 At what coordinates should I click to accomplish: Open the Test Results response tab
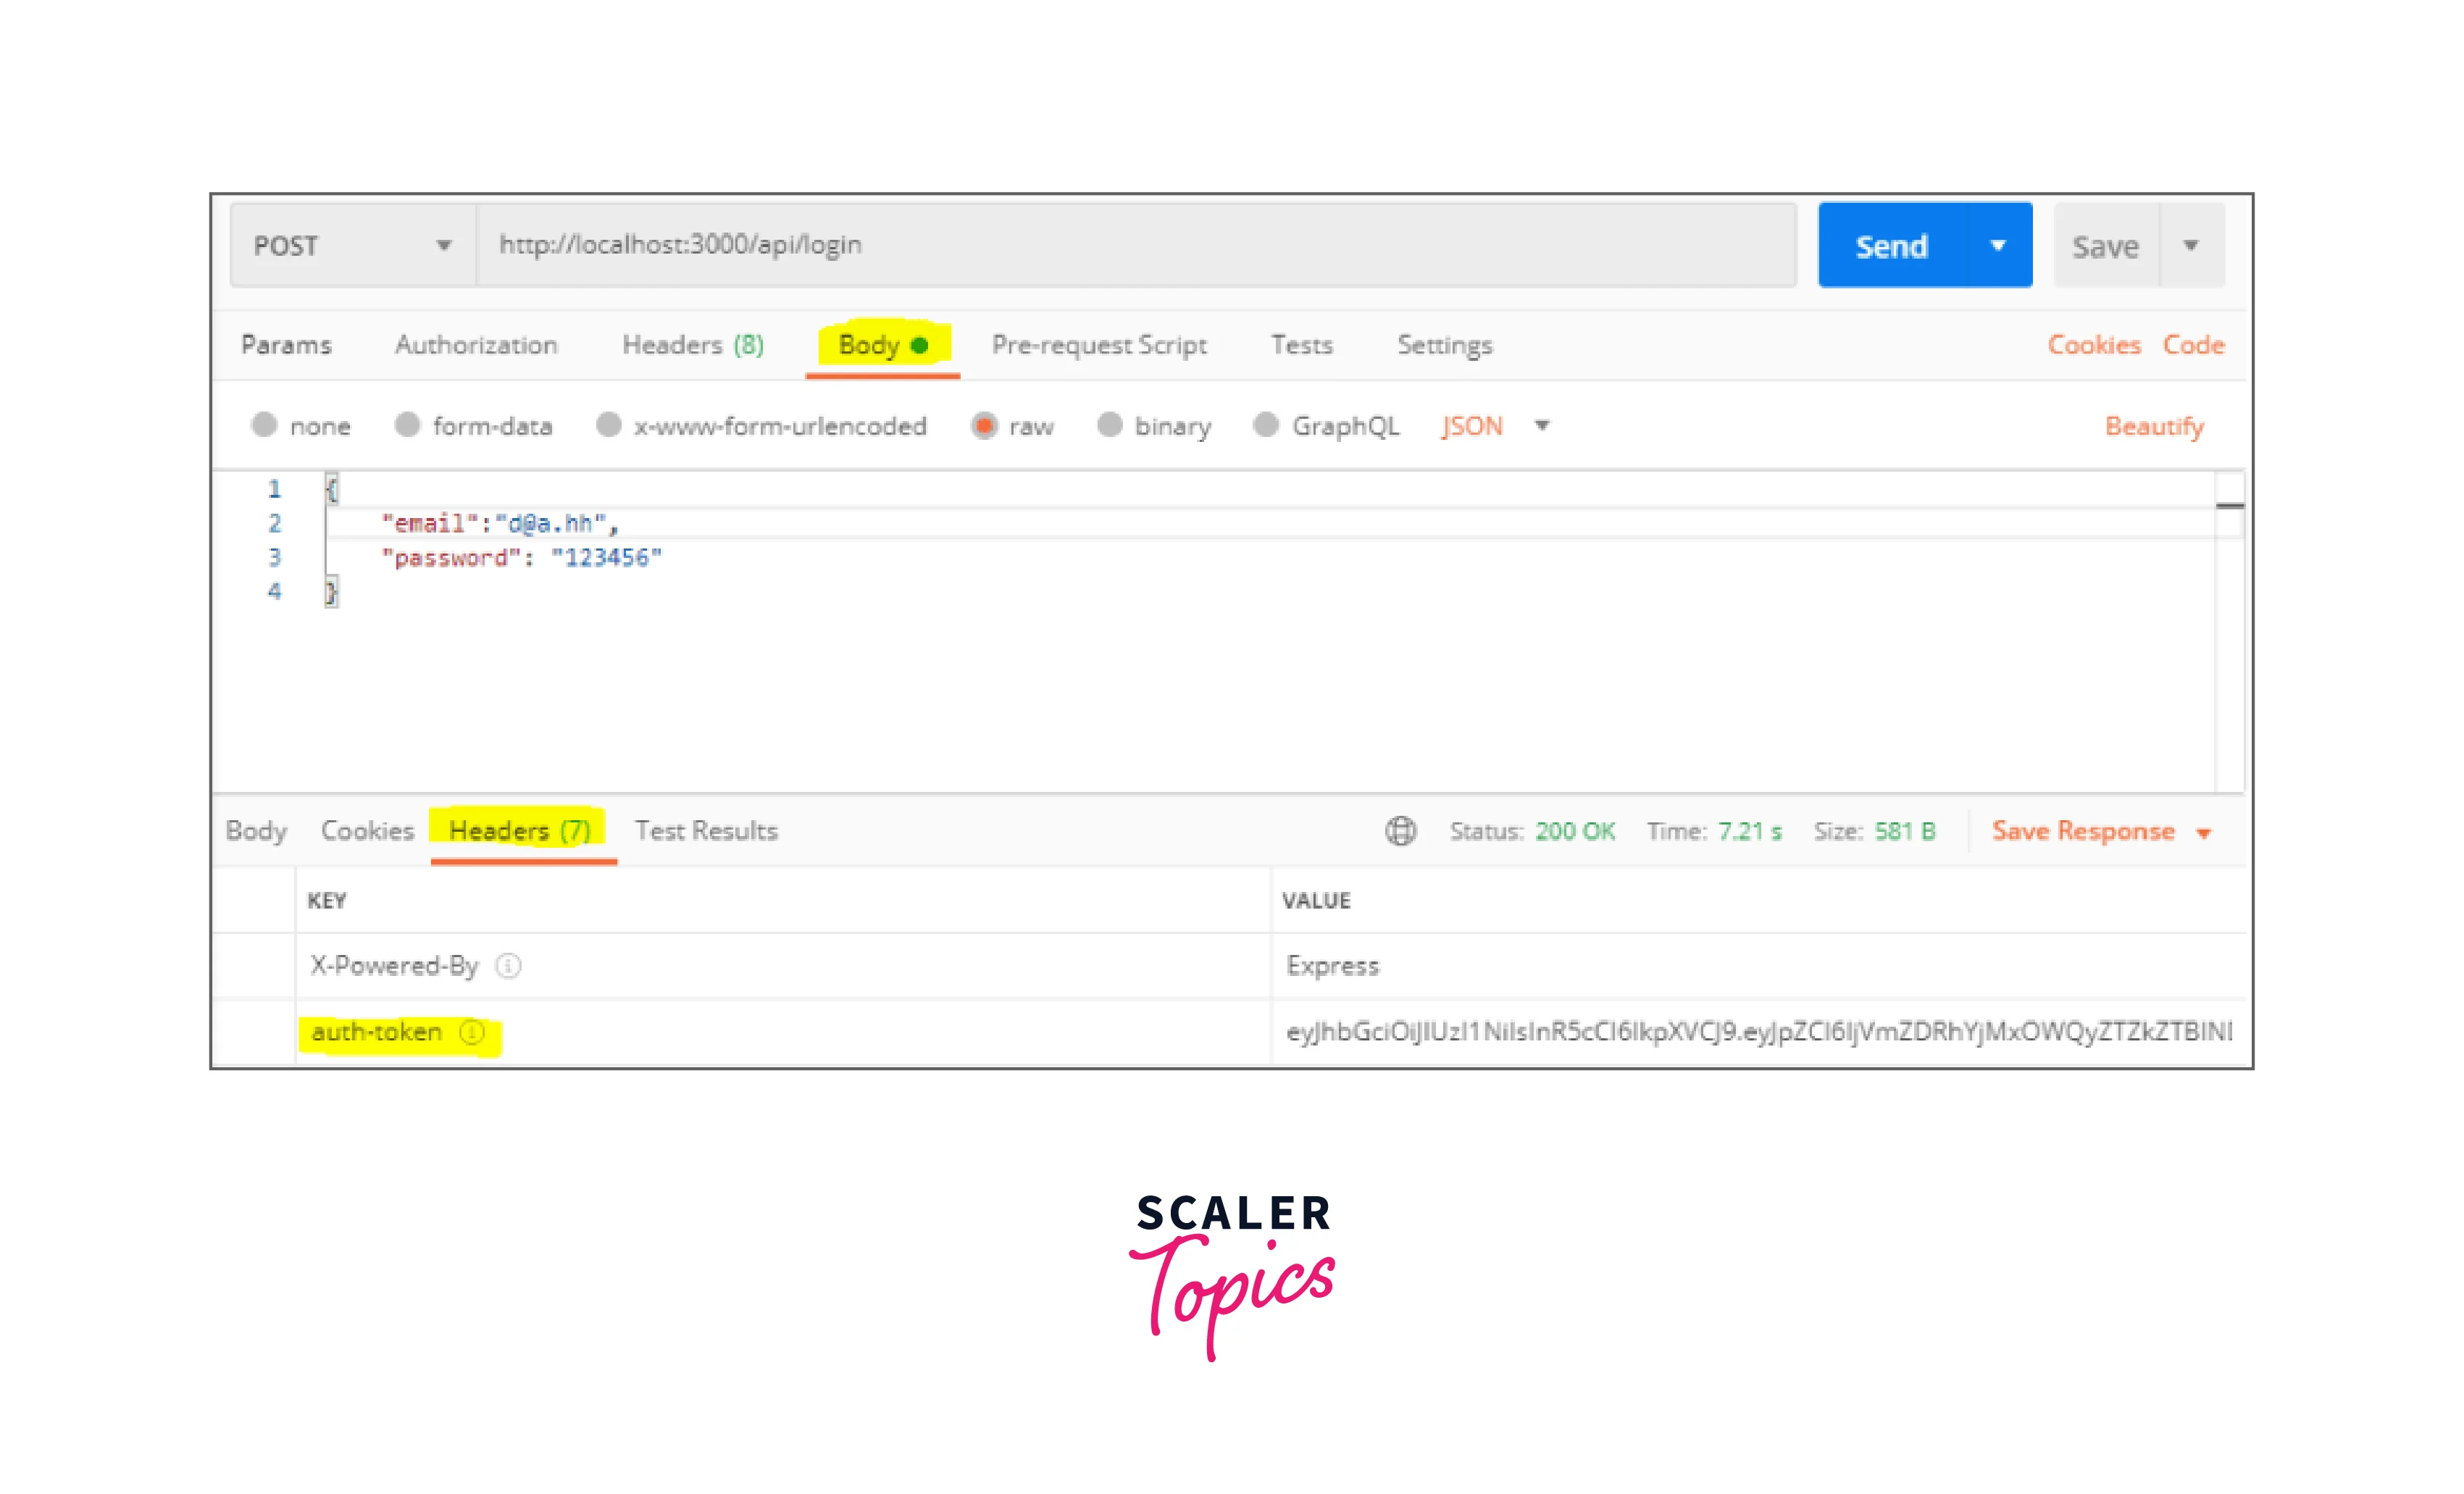pos(706,831)
